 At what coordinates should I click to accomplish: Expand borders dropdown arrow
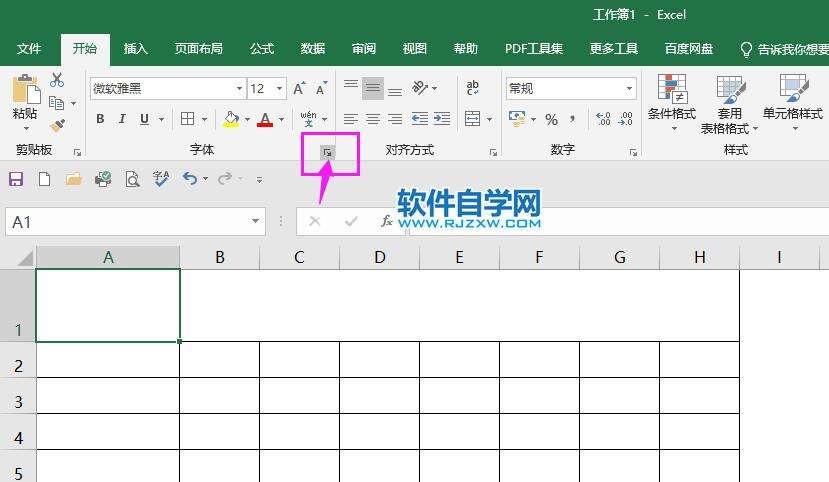click(204, 119)
